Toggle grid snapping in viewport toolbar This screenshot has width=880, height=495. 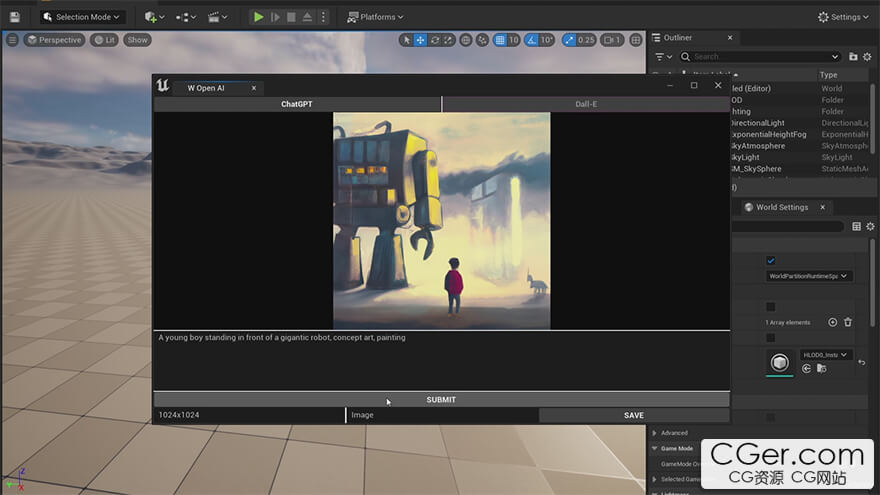(x=500, y=40)
